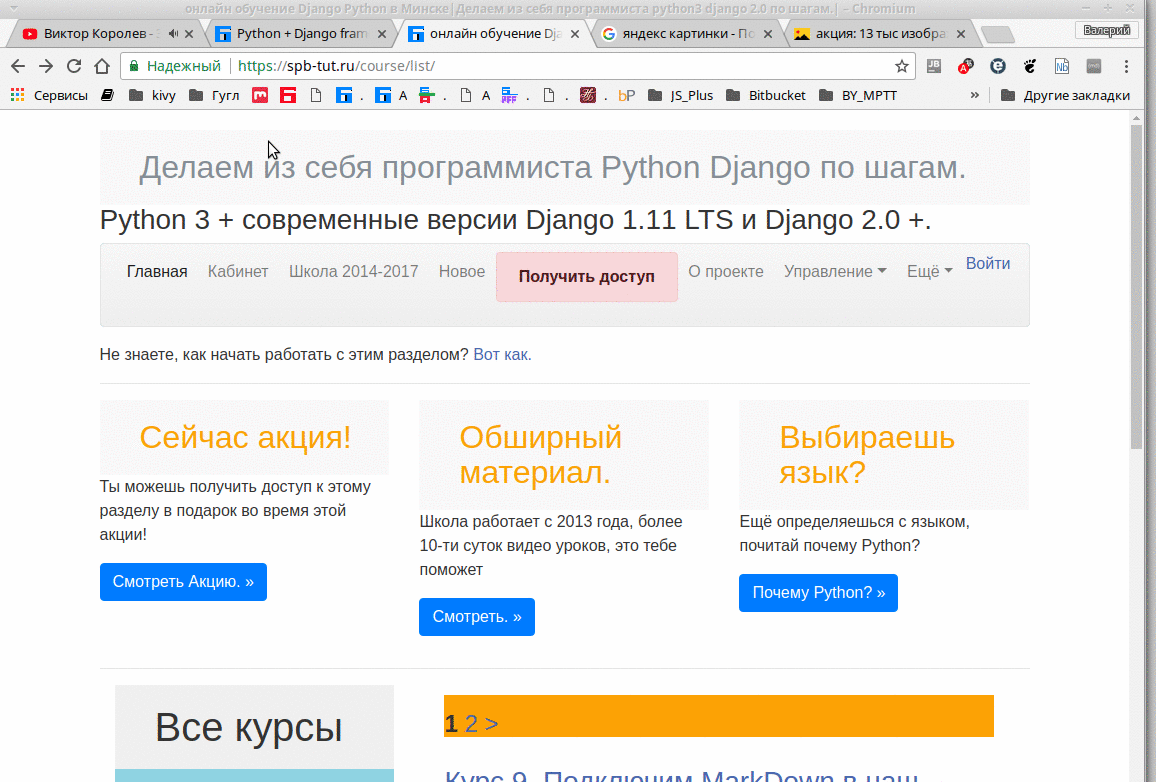This screenshot has height=782, width=1156.
Task: Open the Bitbucket bookmarks folder
Action: click(x=766, y=95)
